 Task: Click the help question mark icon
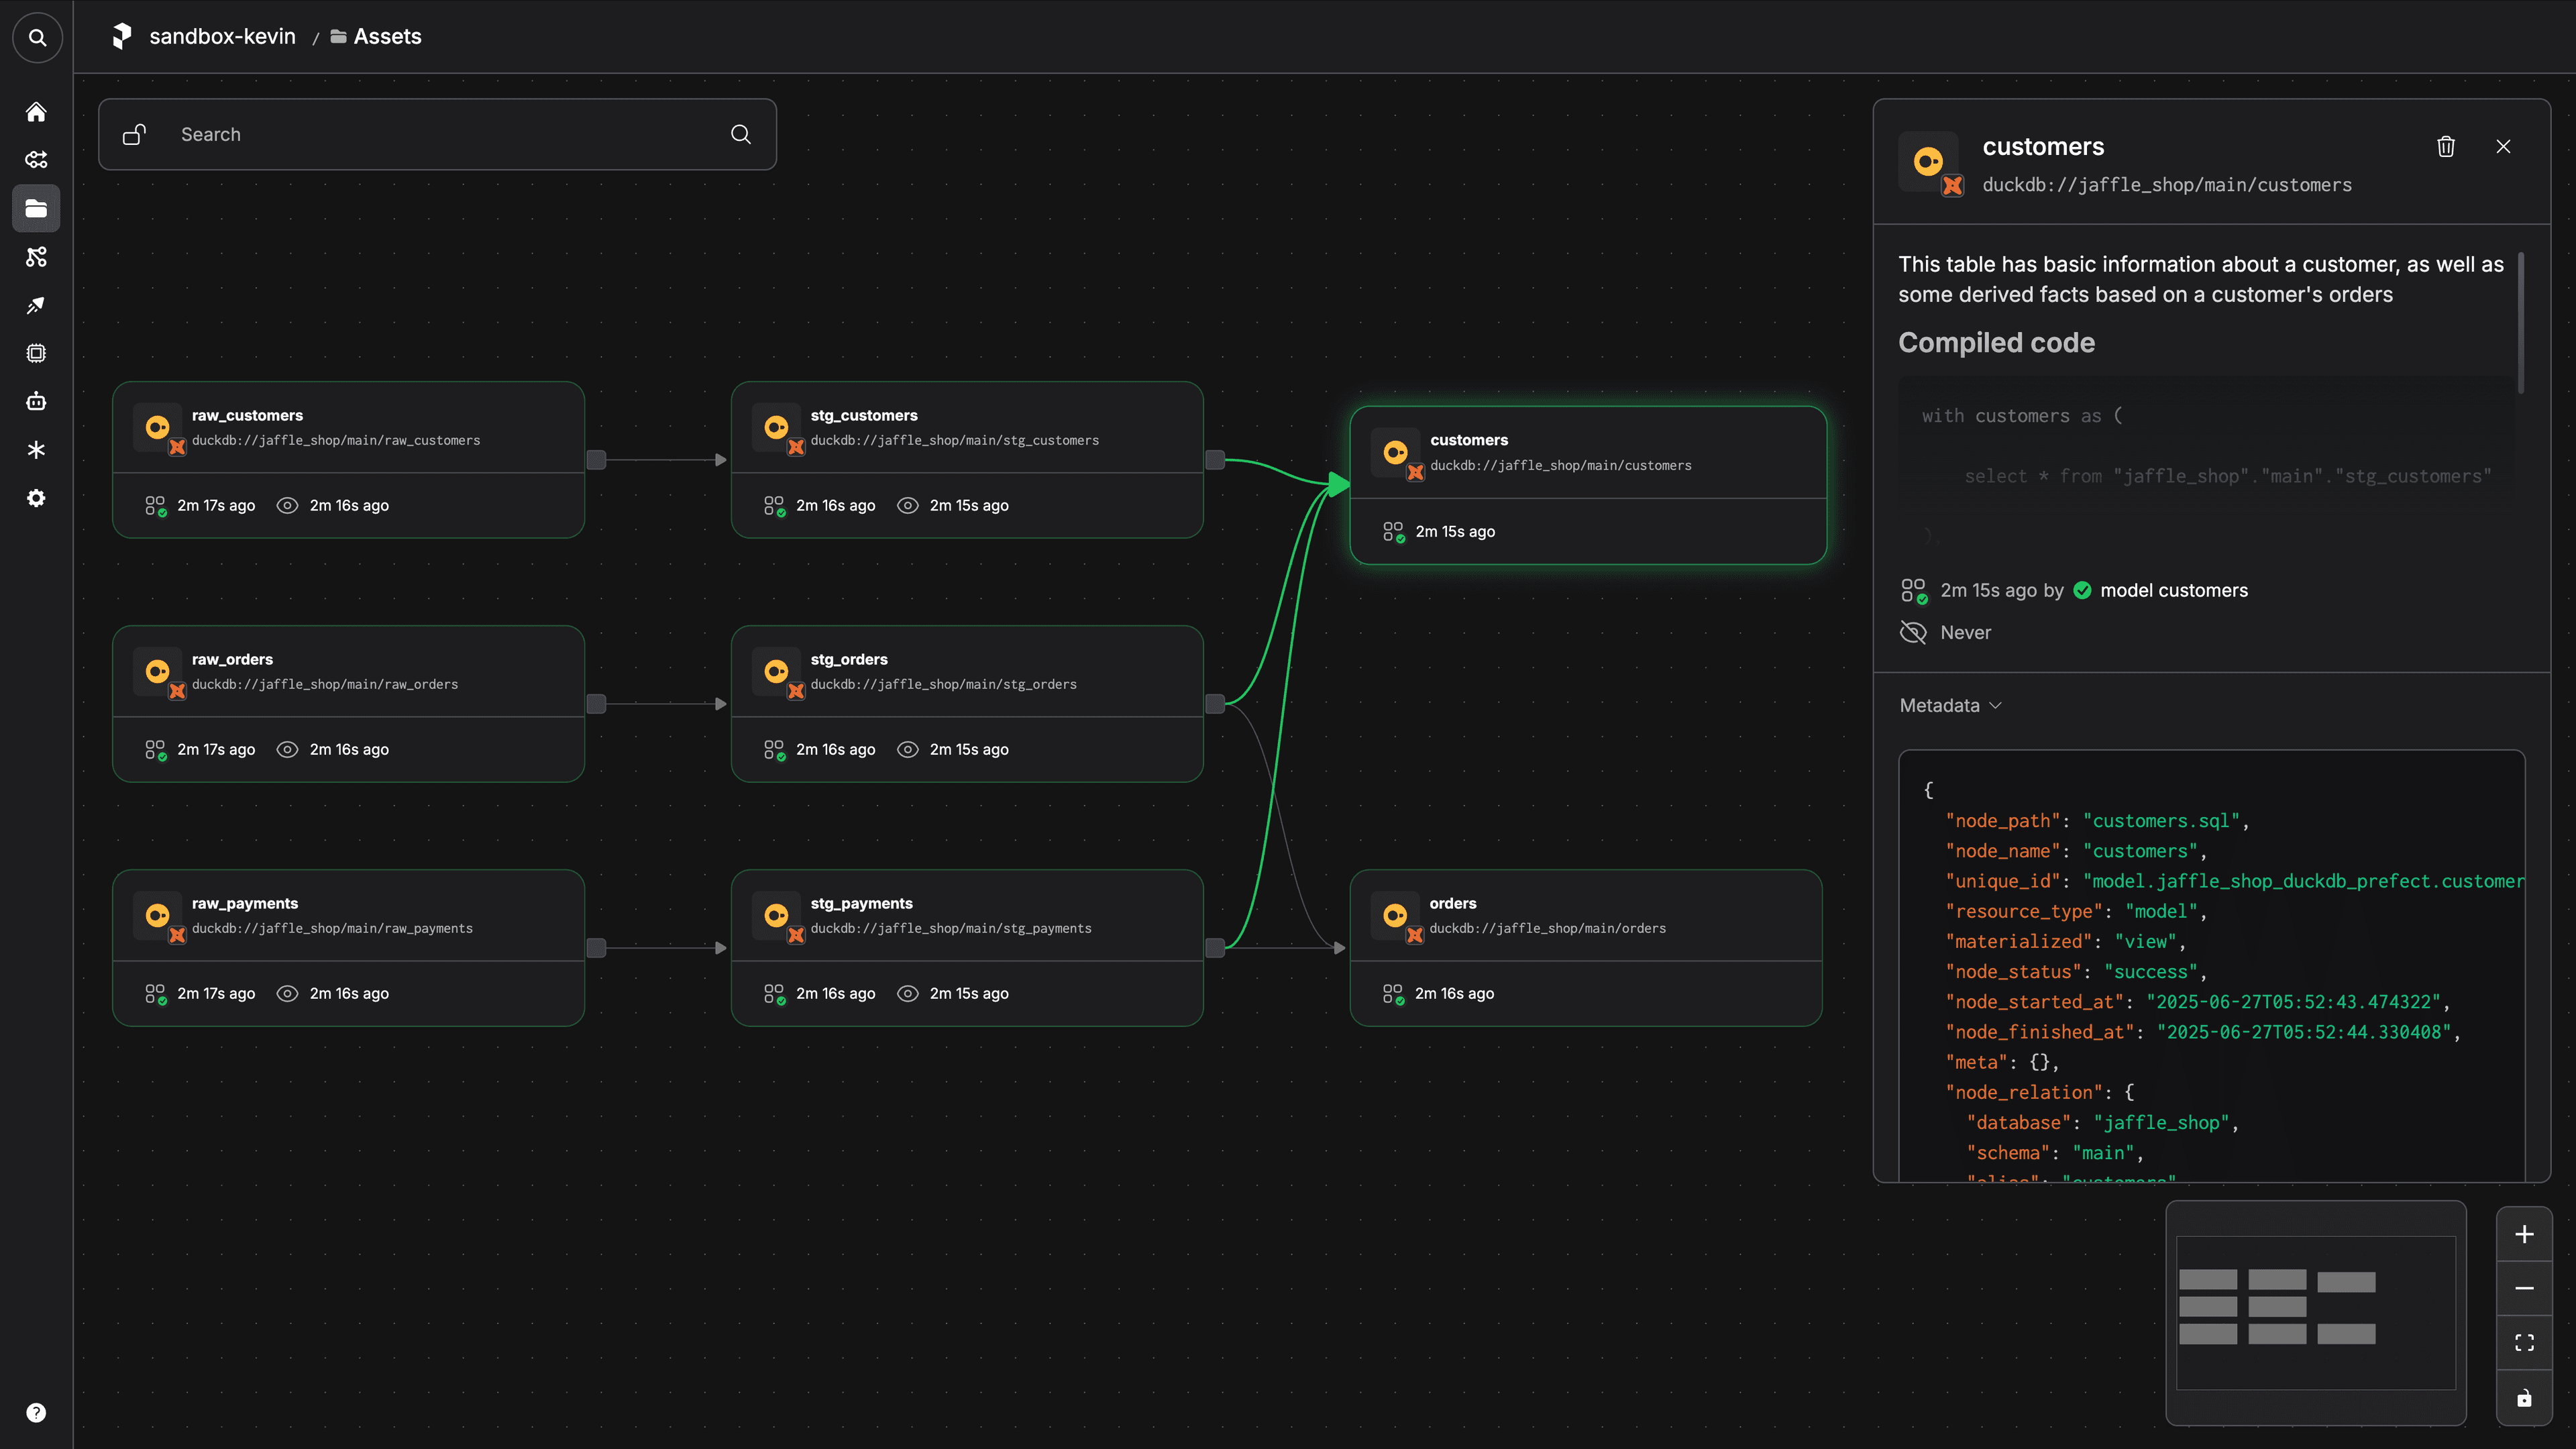click(x=36, y=1412)
